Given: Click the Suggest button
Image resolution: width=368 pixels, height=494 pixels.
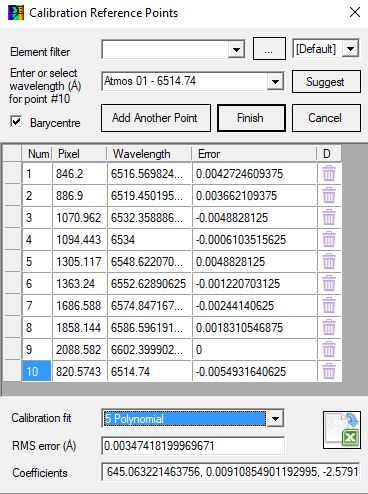Looking at the screenshot, I should click(326, 82).
